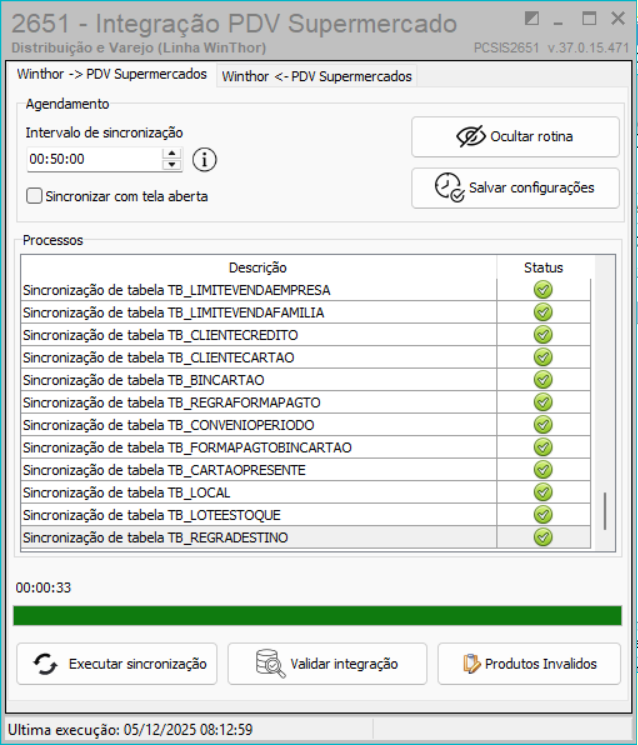Viewport: 638px width, 745px height.
Task: Select row Sincronização de tabela TB_FORMAPAGTOBINCARTAO
Action: tap(306, 447)
